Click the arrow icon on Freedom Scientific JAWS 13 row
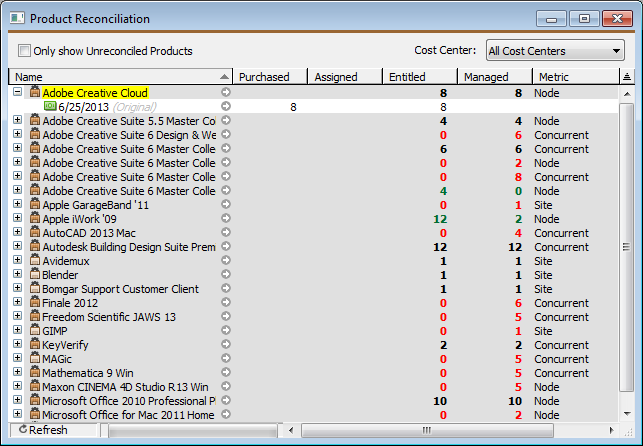643x446 pixels. [226, 316]
